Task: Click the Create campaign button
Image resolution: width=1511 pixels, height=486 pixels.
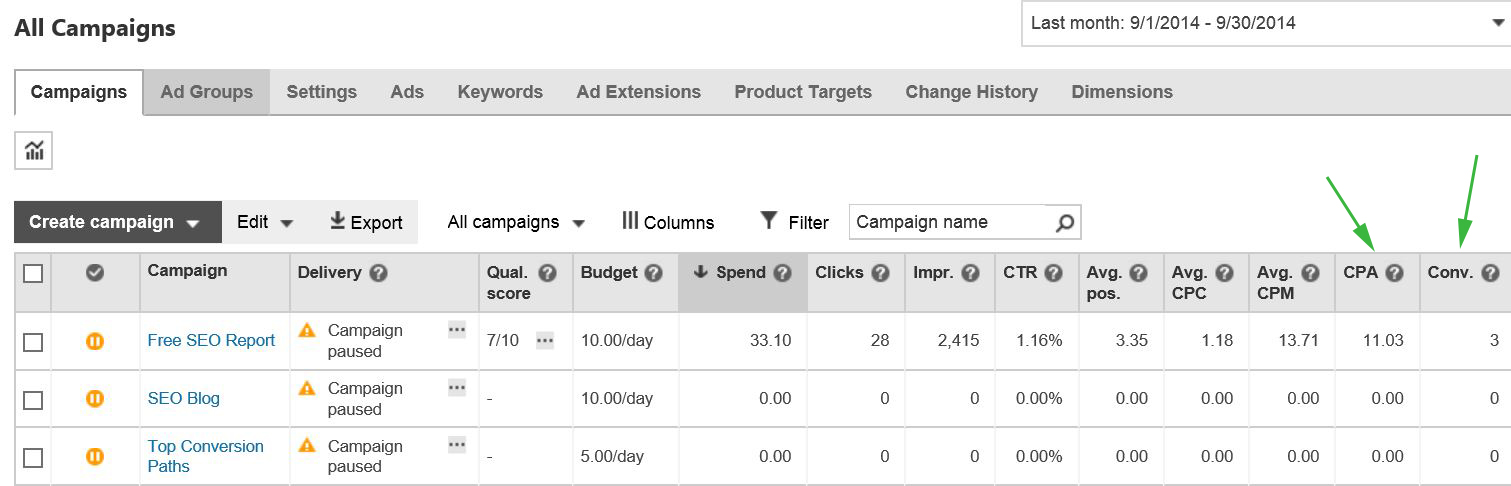Action: click(117, 222)
